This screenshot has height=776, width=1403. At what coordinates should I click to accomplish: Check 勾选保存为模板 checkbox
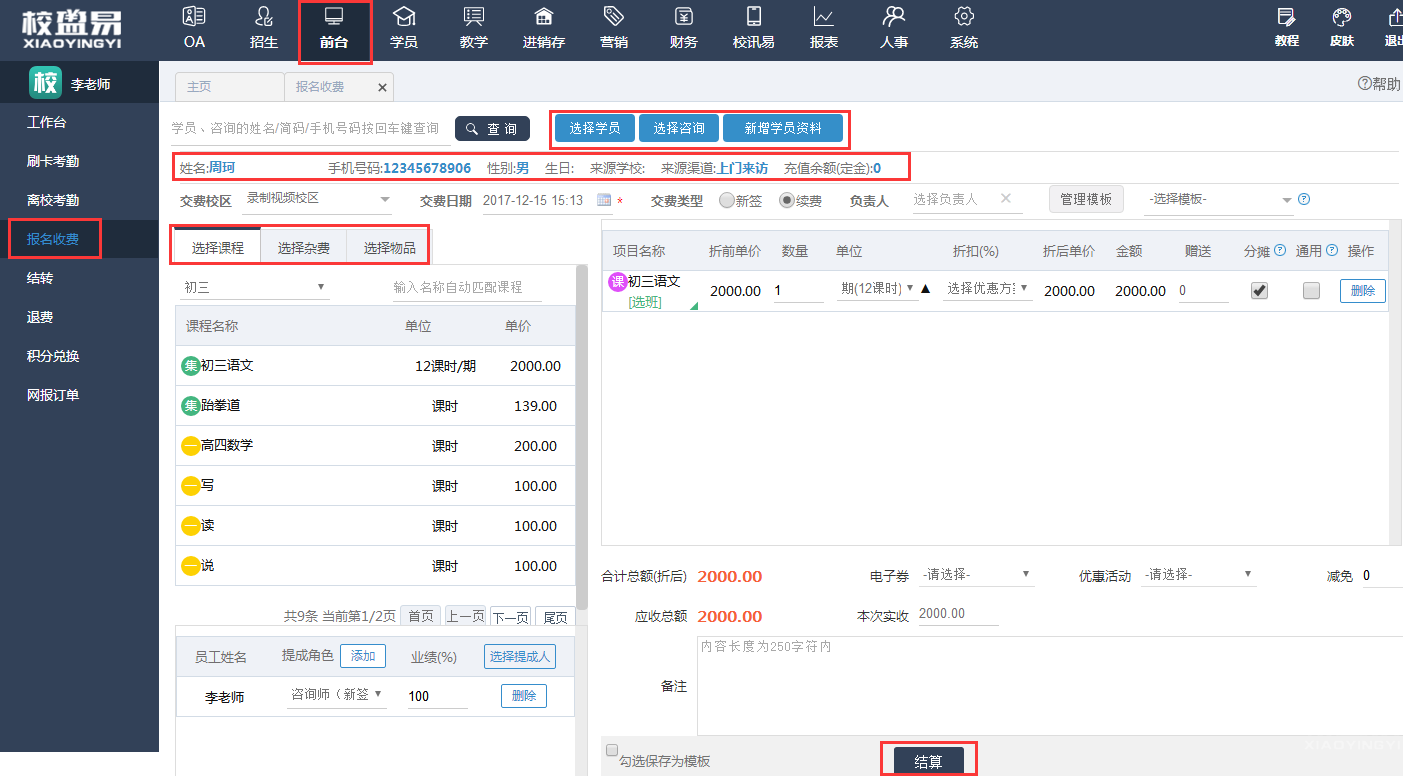coord(612,750)
